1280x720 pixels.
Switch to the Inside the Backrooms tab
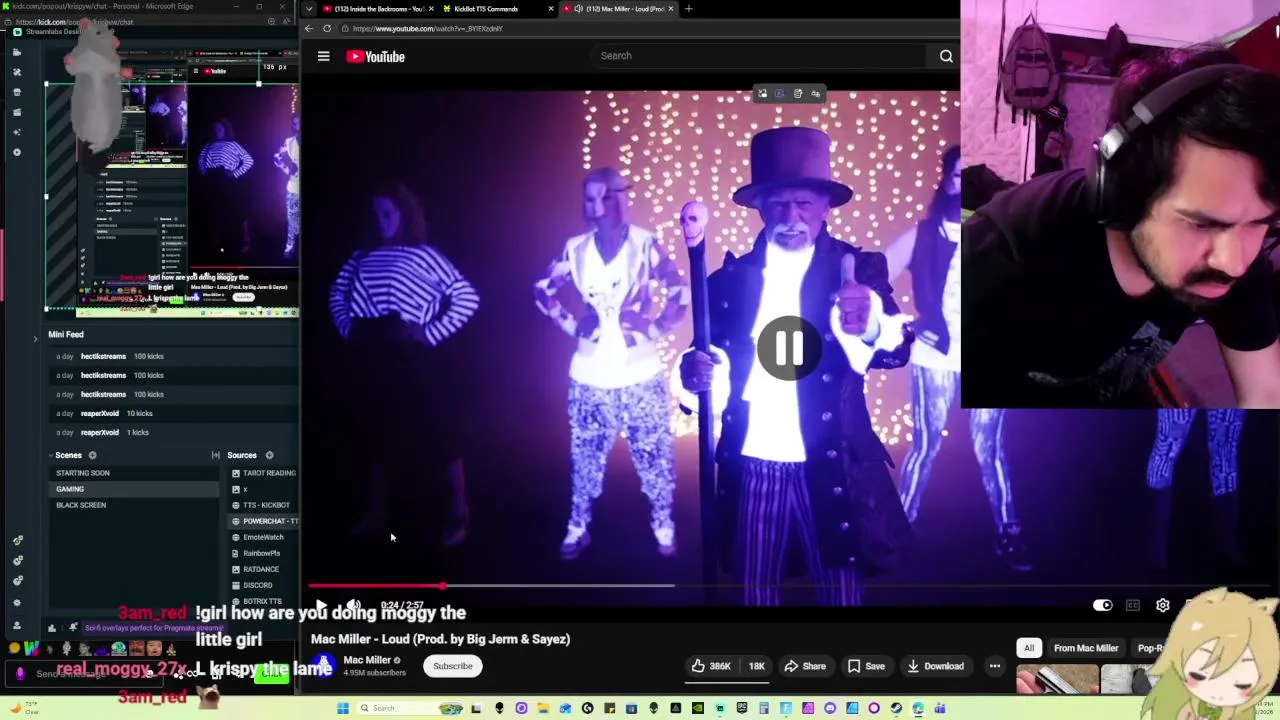coord(378,9)
